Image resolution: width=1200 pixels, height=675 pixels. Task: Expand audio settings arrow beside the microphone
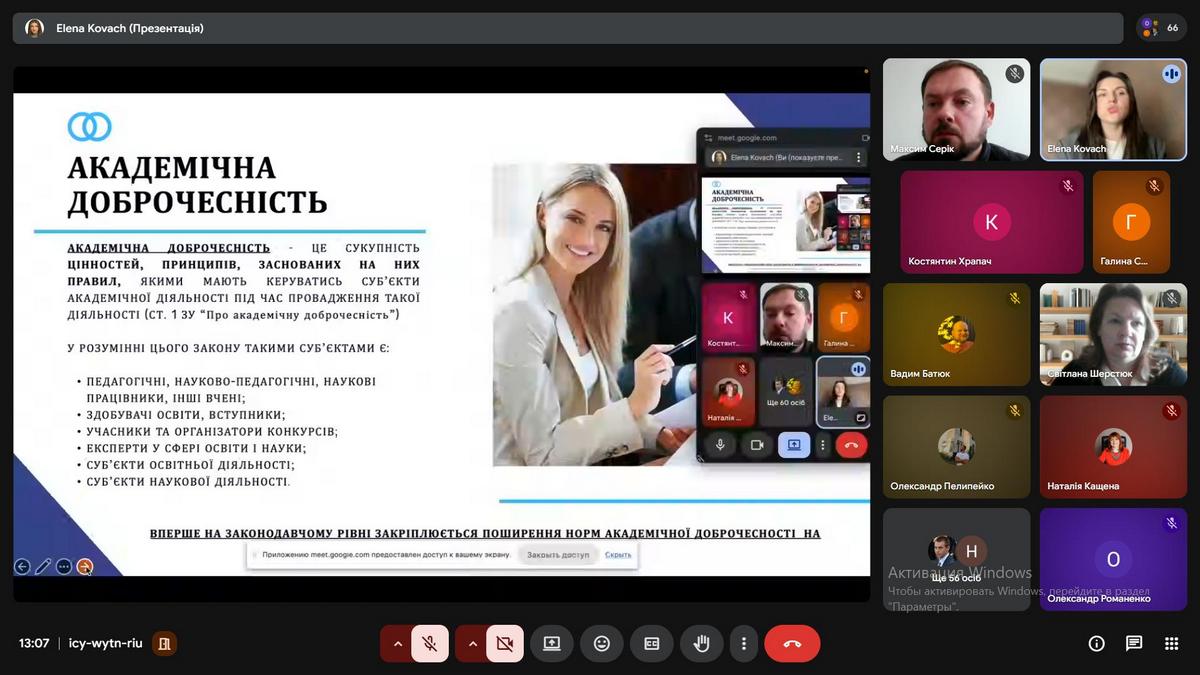[x=398, y=644]
